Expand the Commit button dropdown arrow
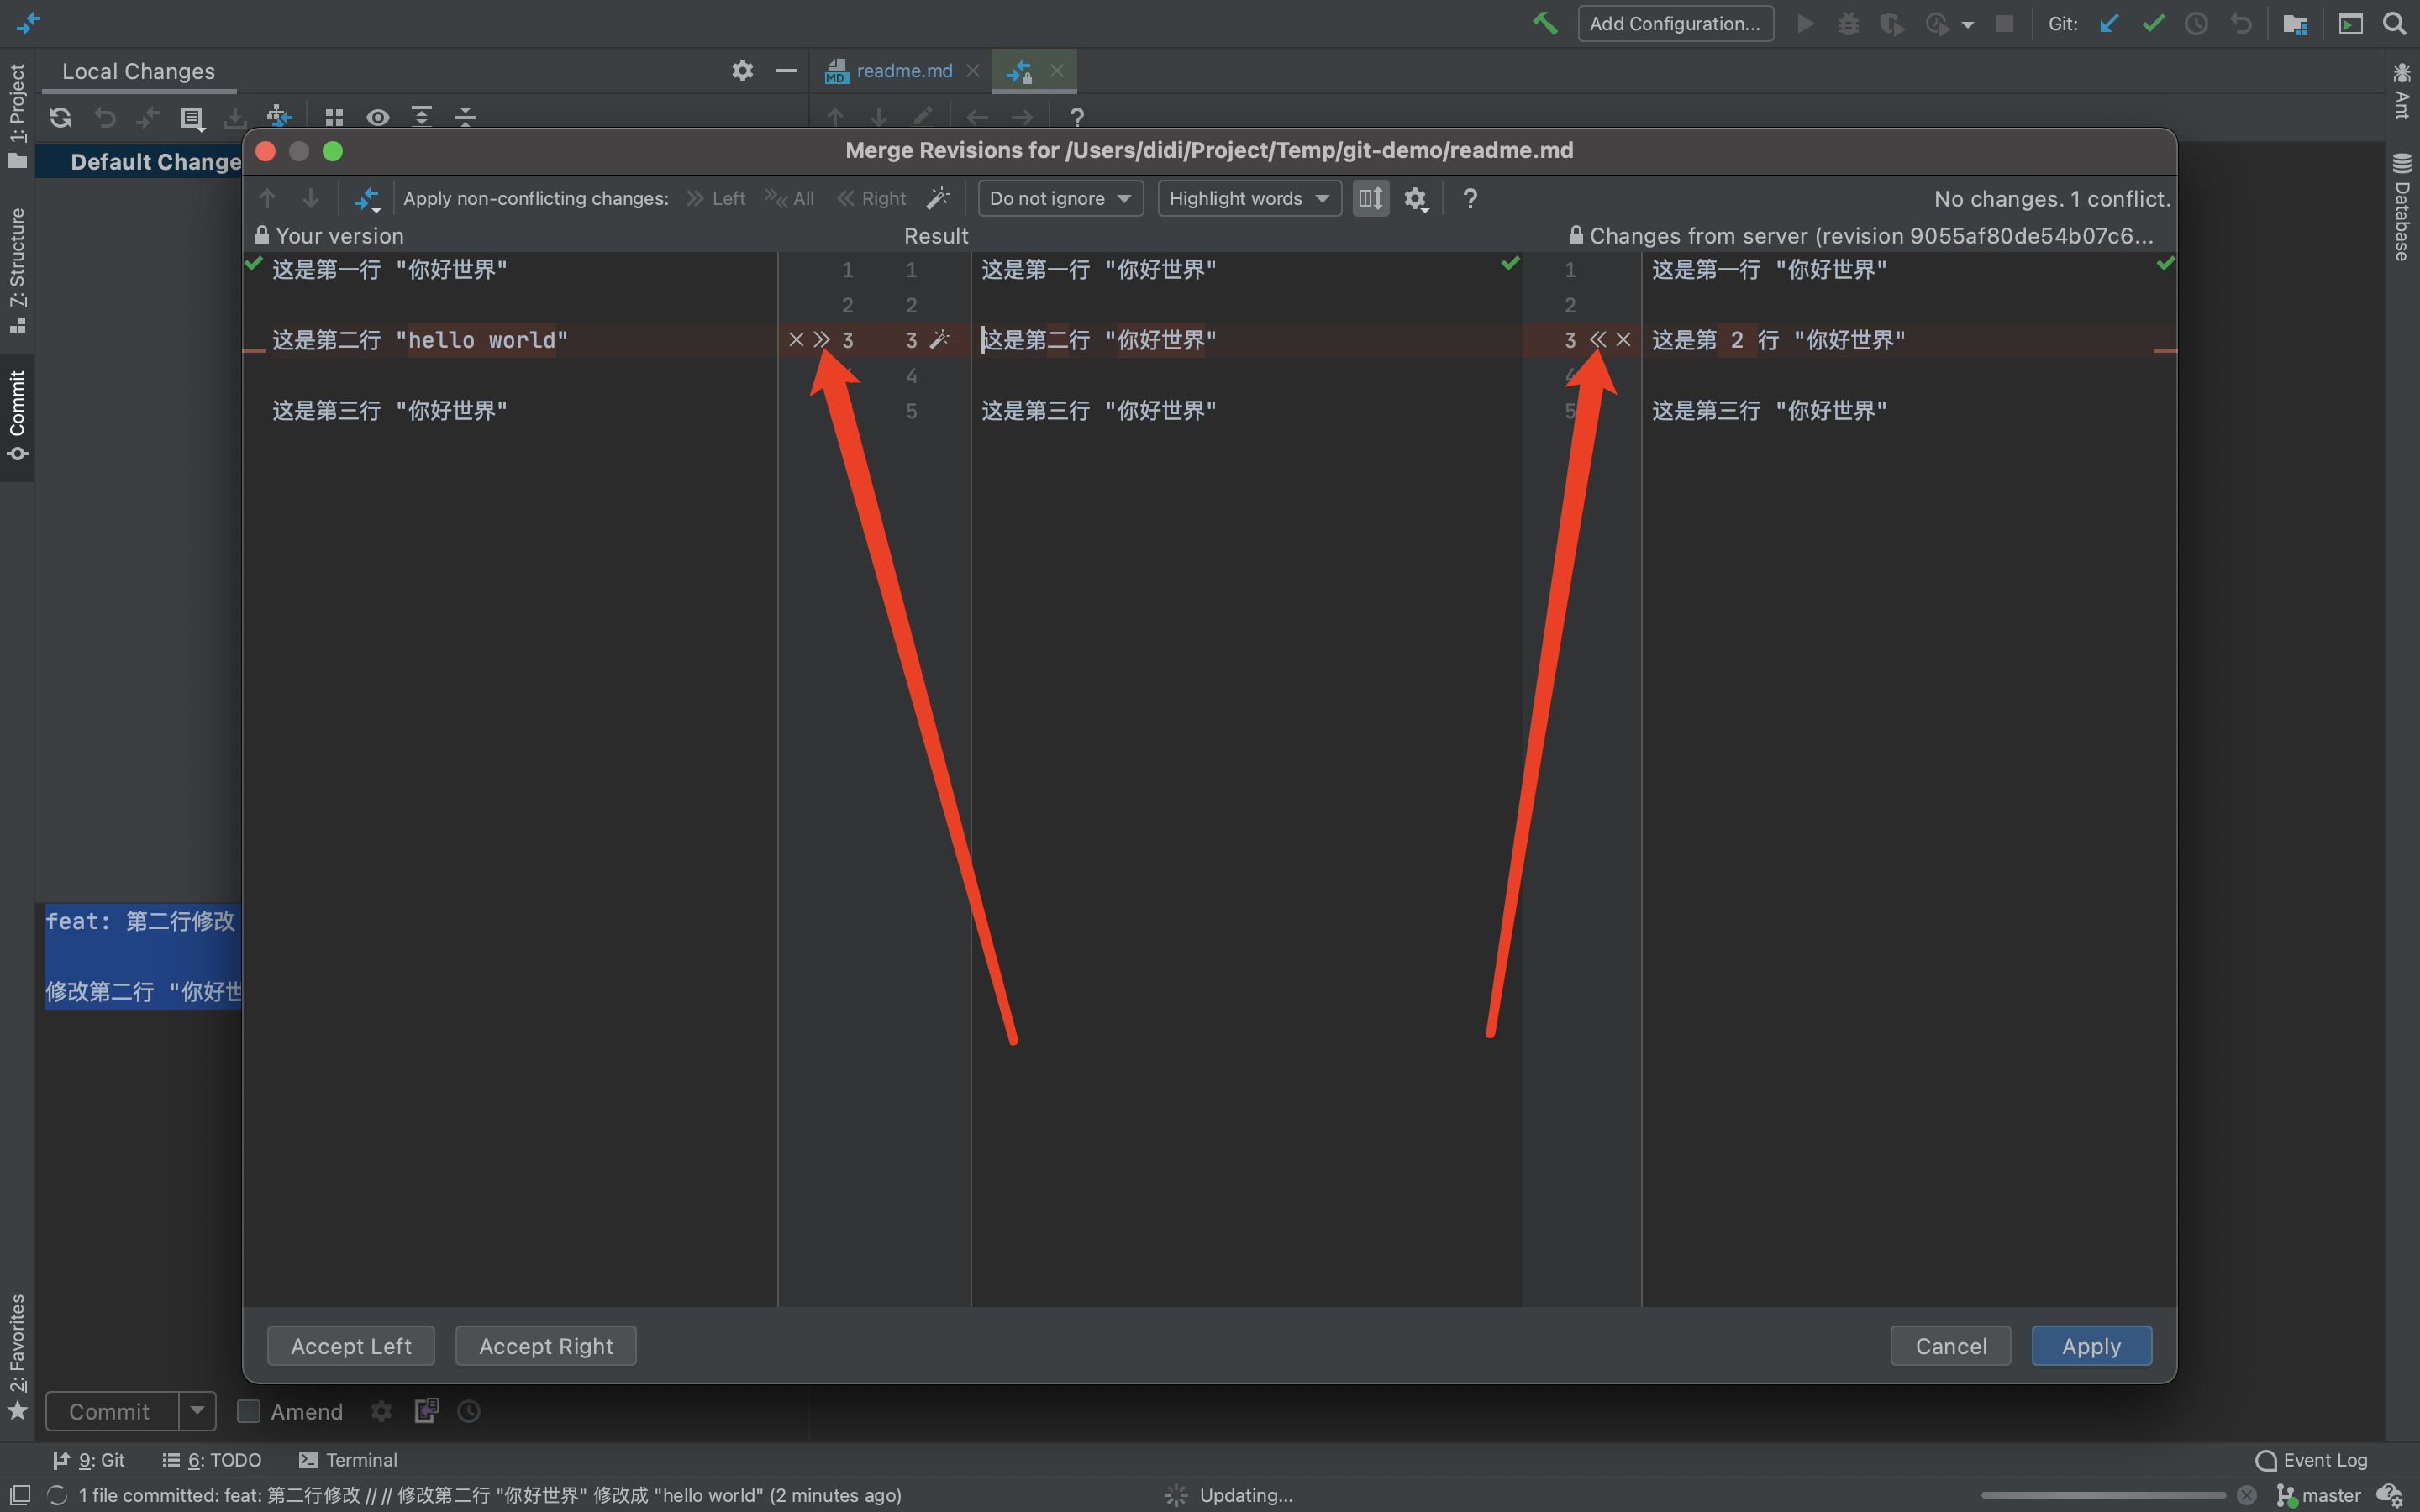The height and width of the screenshot is (1512, 2420). [197, 1411]
